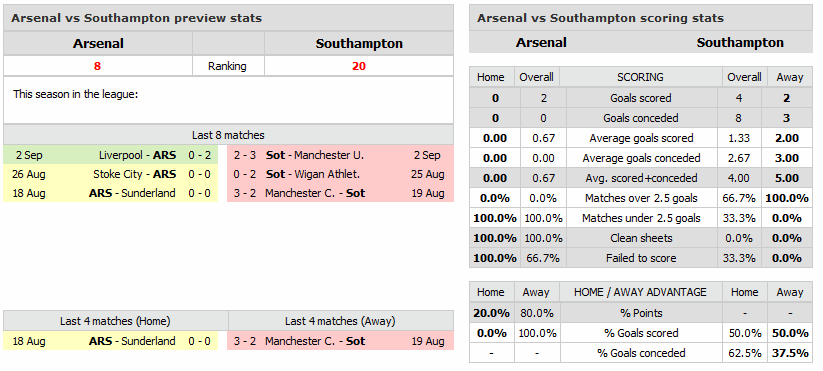
Task: Click Southampton's red ranking number 20
Action: [359, 66]
